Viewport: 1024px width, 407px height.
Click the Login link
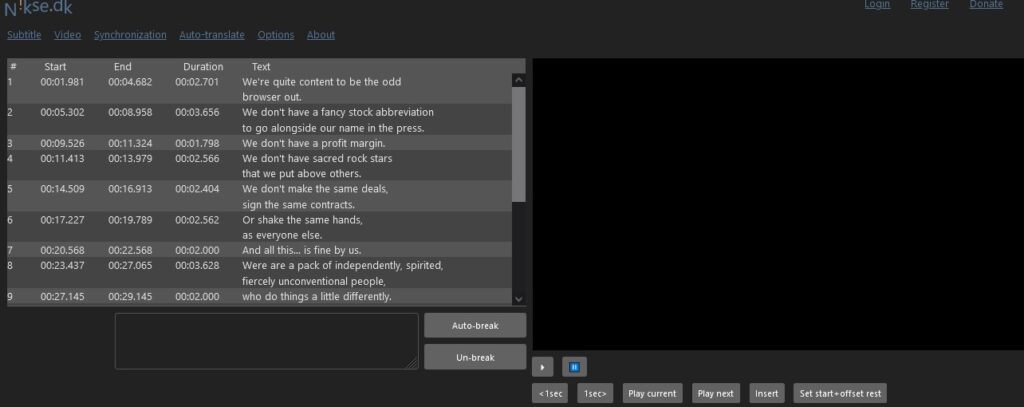877,4
